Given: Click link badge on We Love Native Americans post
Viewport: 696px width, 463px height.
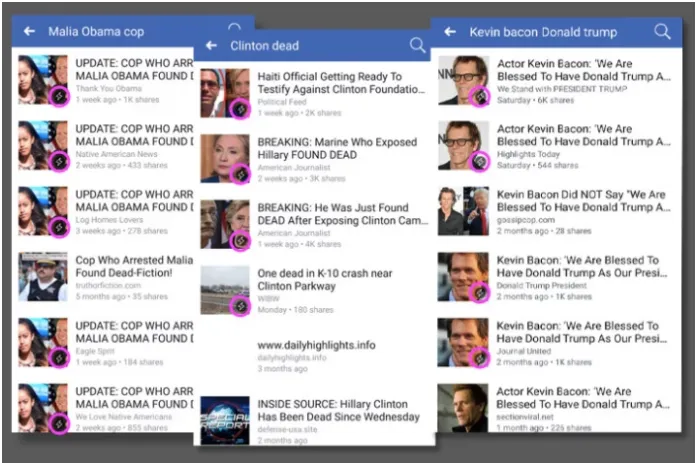Looking at the screenshot, I should pyautogui.click(x=59, y=423).
